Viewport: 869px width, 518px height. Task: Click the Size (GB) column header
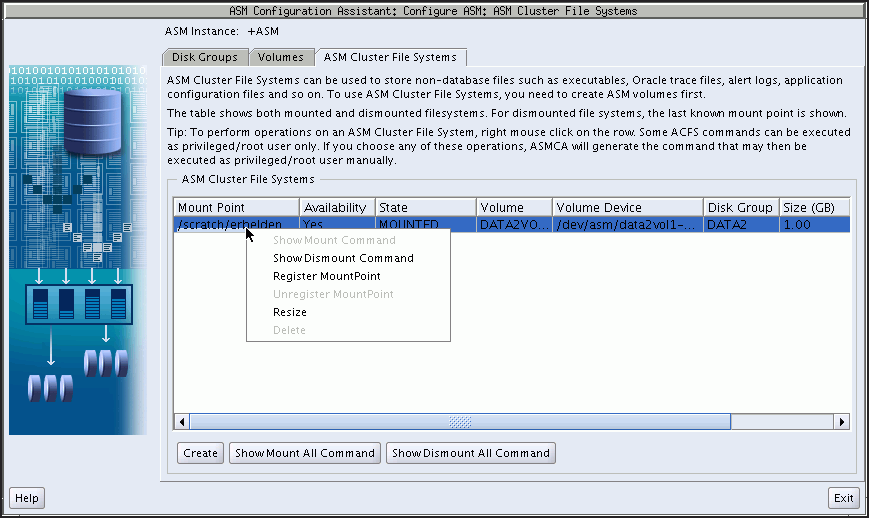(x=814, y=207)
